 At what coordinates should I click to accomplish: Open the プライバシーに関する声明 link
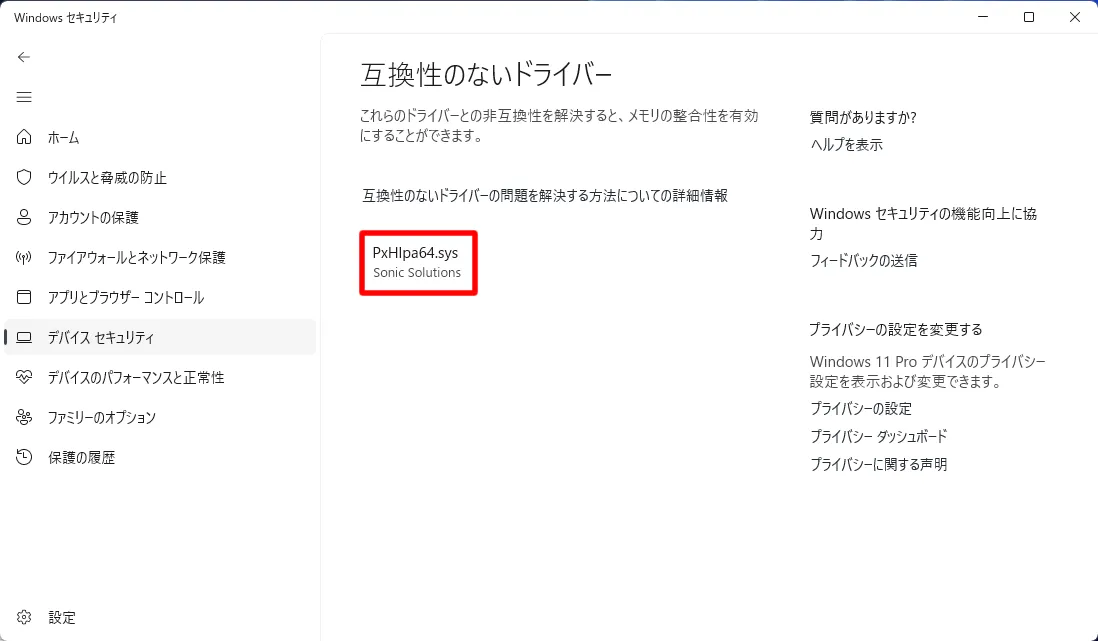[878, 465]
